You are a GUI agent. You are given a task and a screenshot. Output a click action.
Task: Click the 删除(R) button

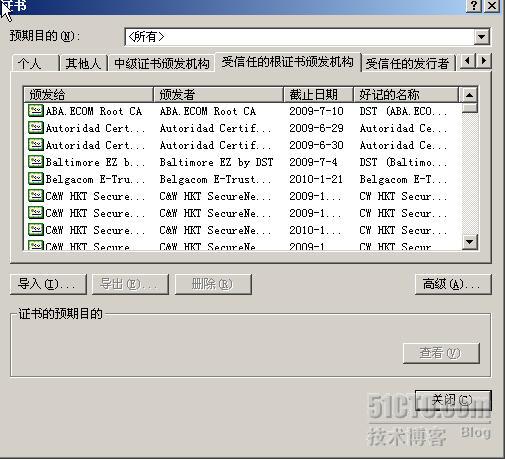pos(213,284)
